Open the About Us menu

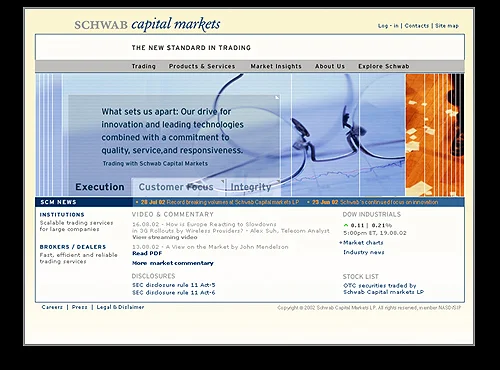[330, 66]
